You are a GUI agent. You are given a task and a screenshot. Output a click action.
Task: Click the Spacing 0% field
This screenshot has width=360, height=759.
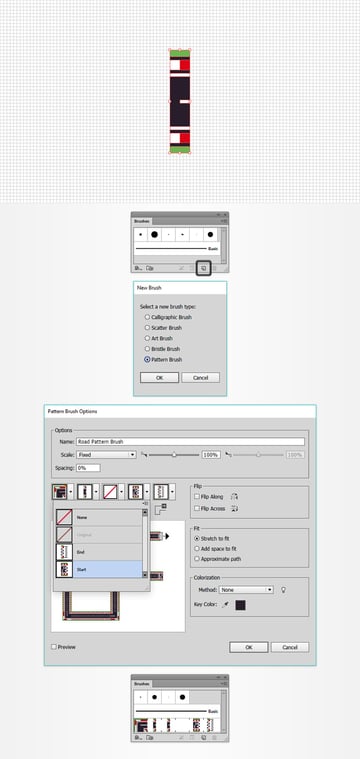coord(88,468)
